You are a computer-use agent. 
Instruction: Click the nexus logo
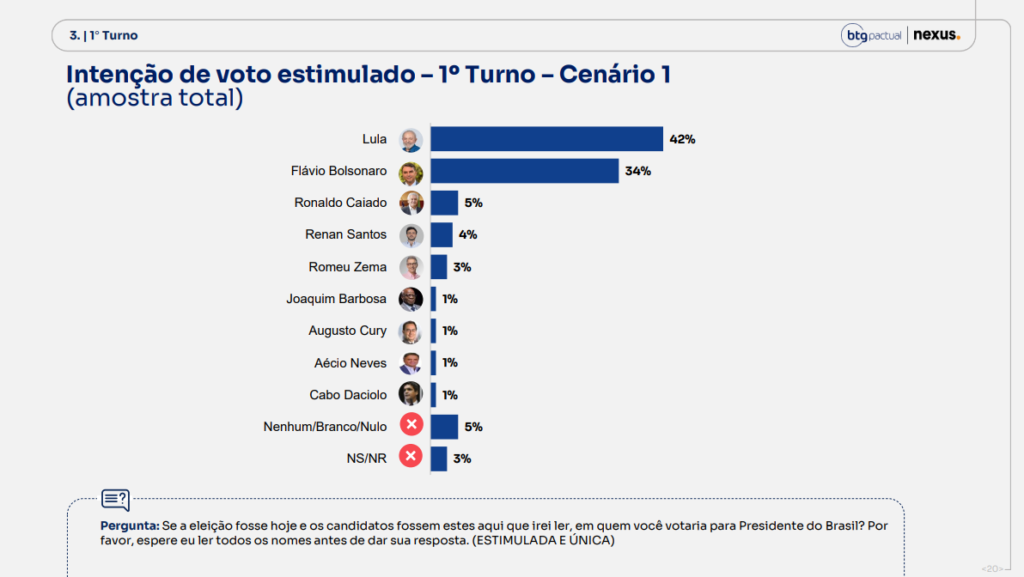tap(936, 35)
